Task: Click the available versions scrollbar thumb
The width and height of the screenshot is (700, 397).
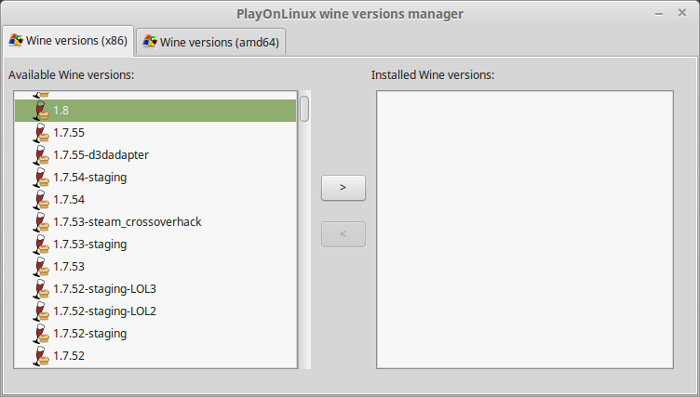Action: click(x=304, y=109)
